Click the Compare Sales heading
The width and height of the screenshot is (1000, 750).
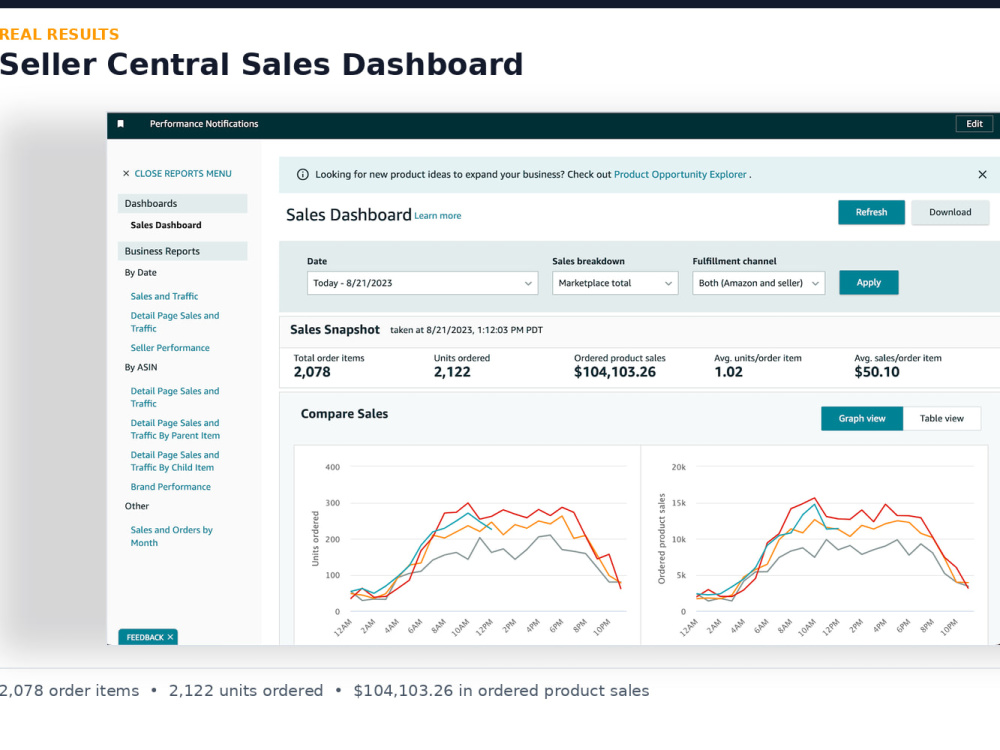[x=344, y=414]
